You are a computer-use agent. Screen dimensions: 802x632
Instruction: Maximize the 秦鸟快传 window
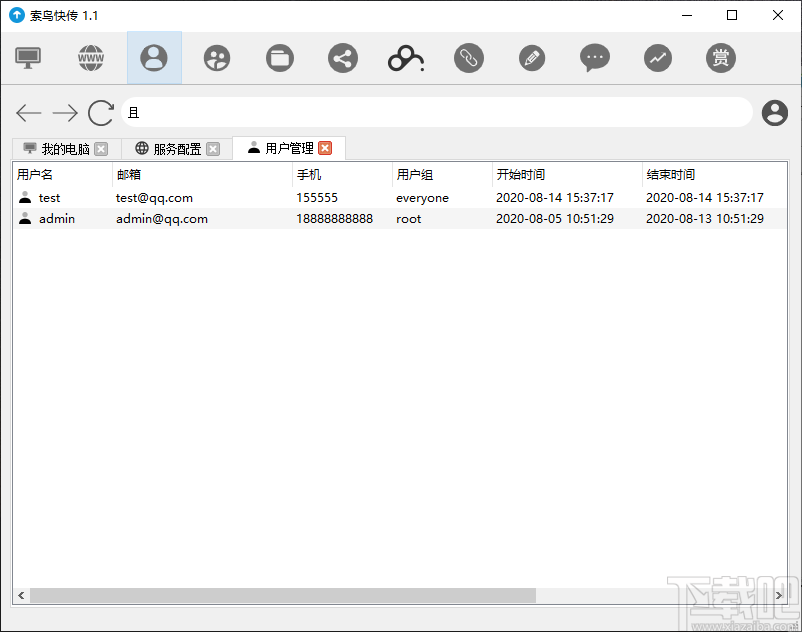tap(732, 15)
